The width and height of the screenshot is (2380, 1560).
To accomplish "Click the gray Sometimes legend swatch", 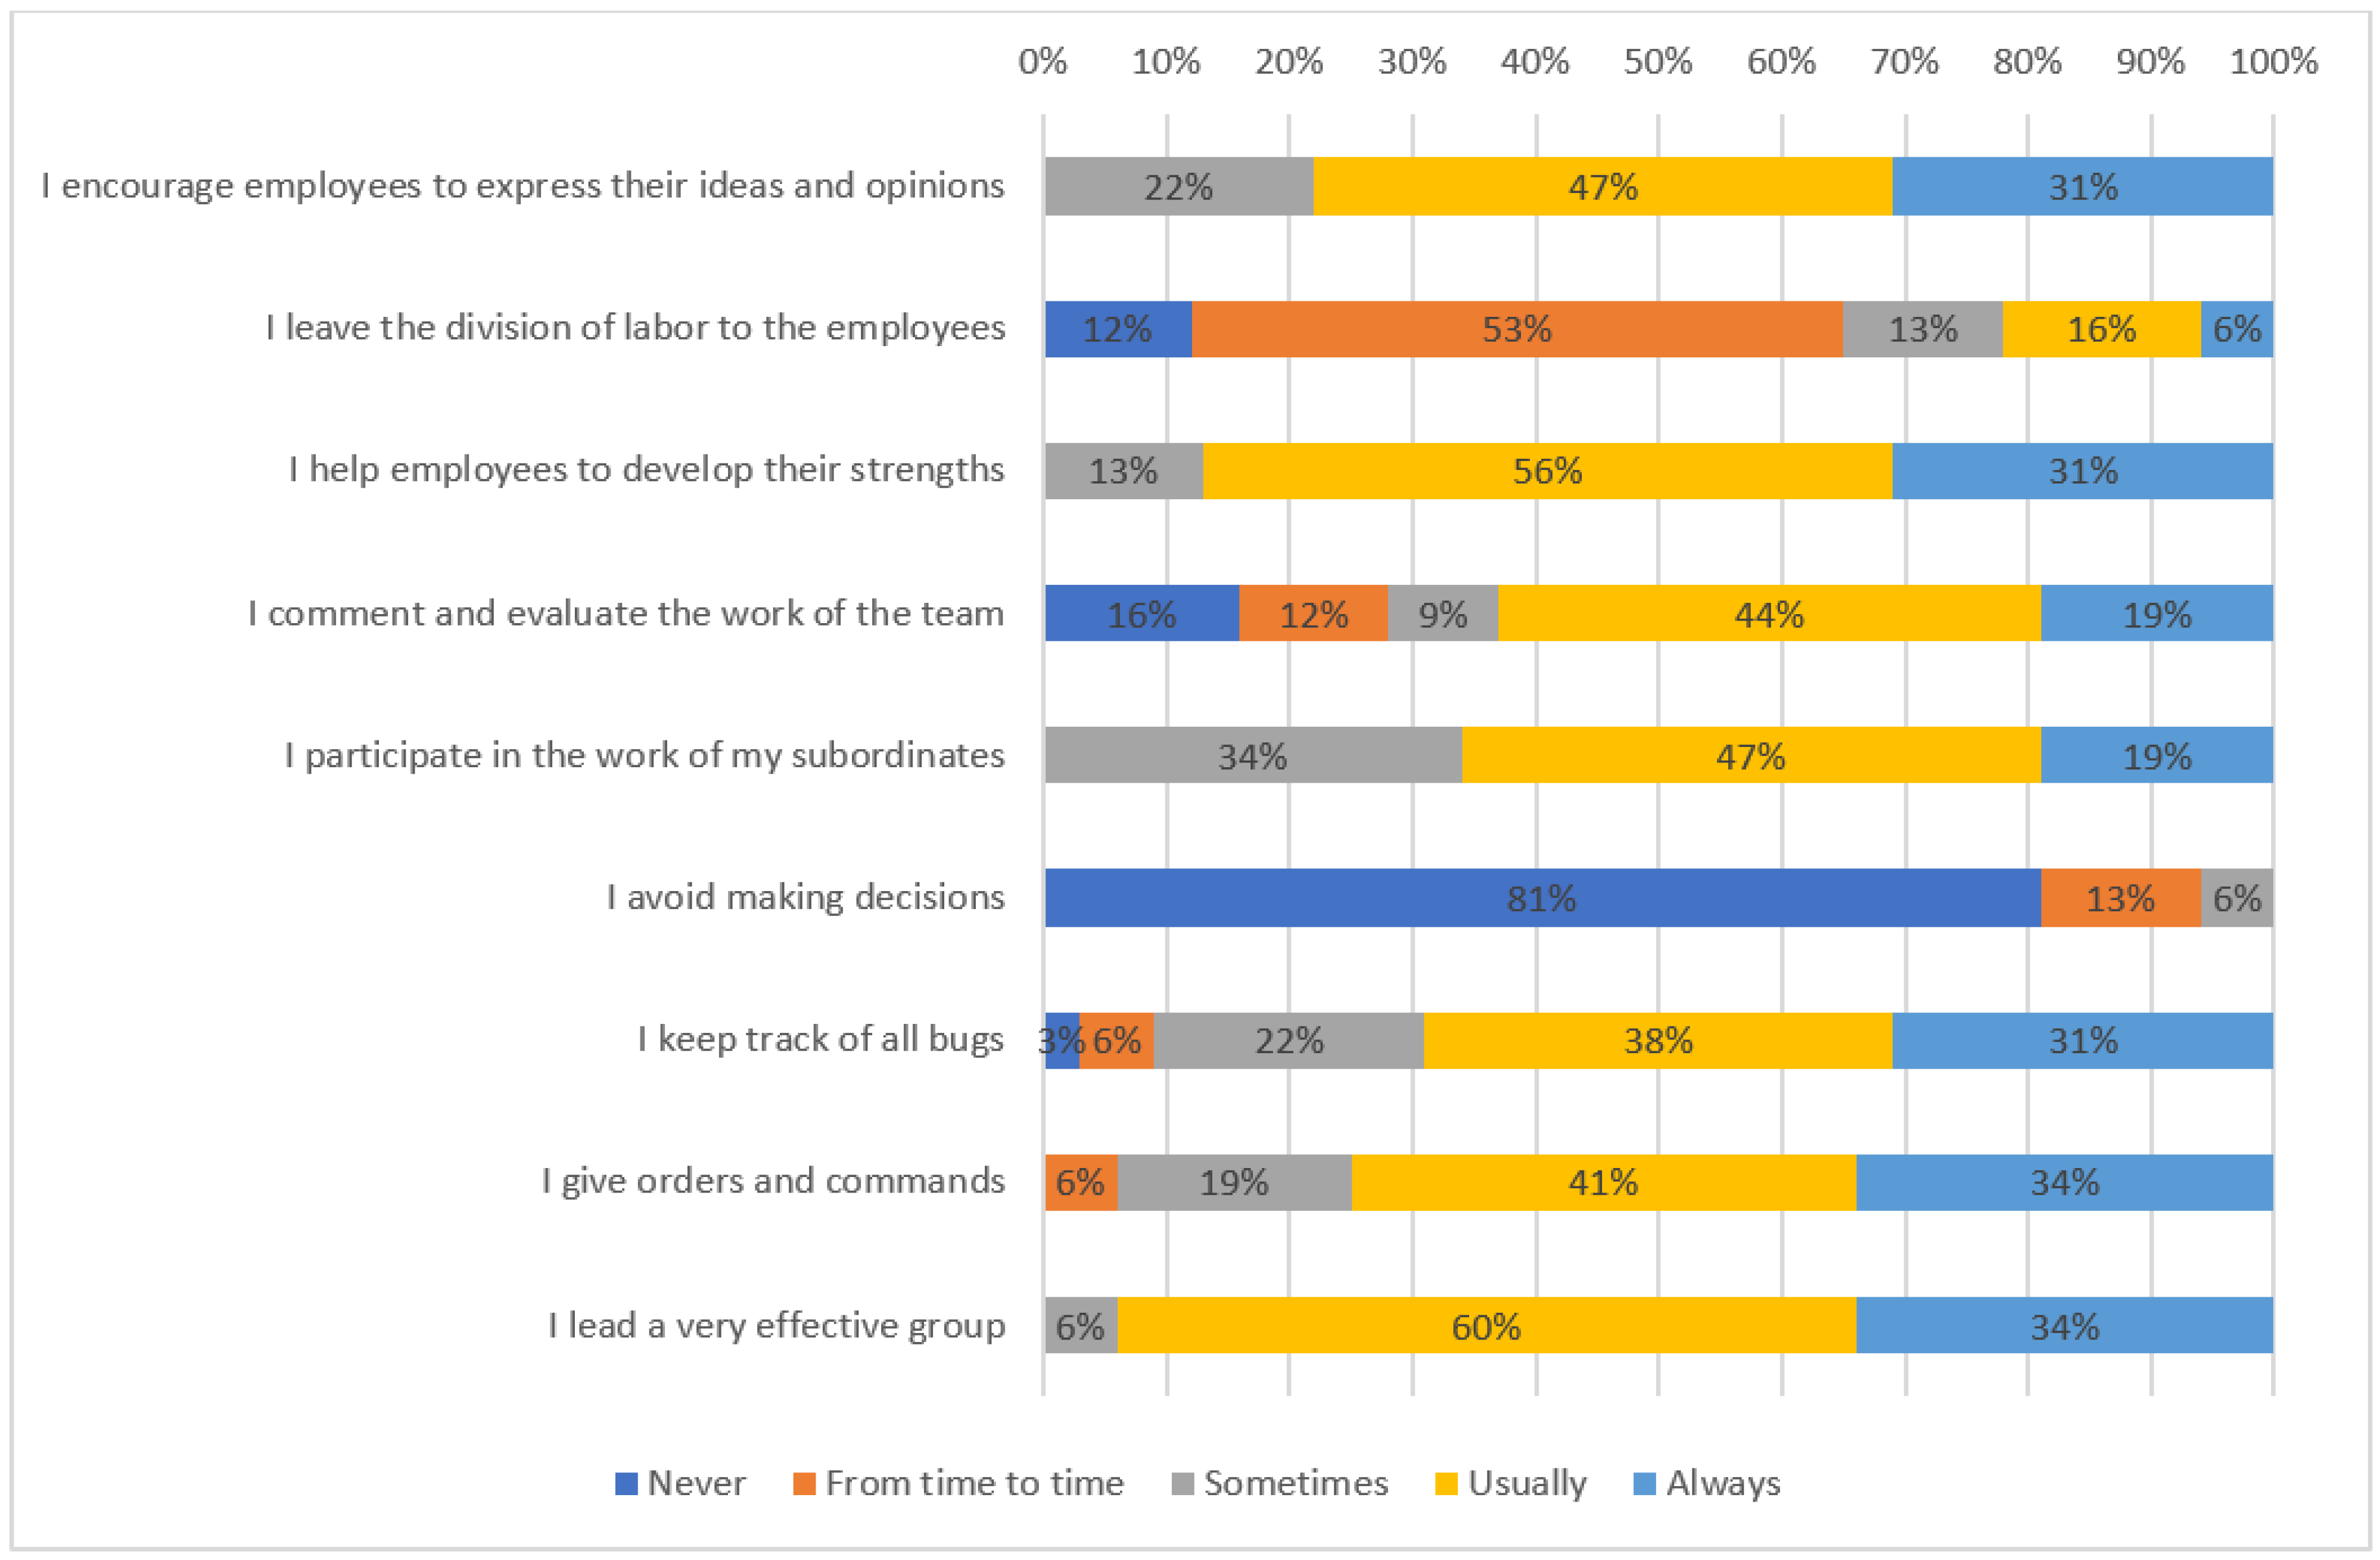I will 1182,1483.
